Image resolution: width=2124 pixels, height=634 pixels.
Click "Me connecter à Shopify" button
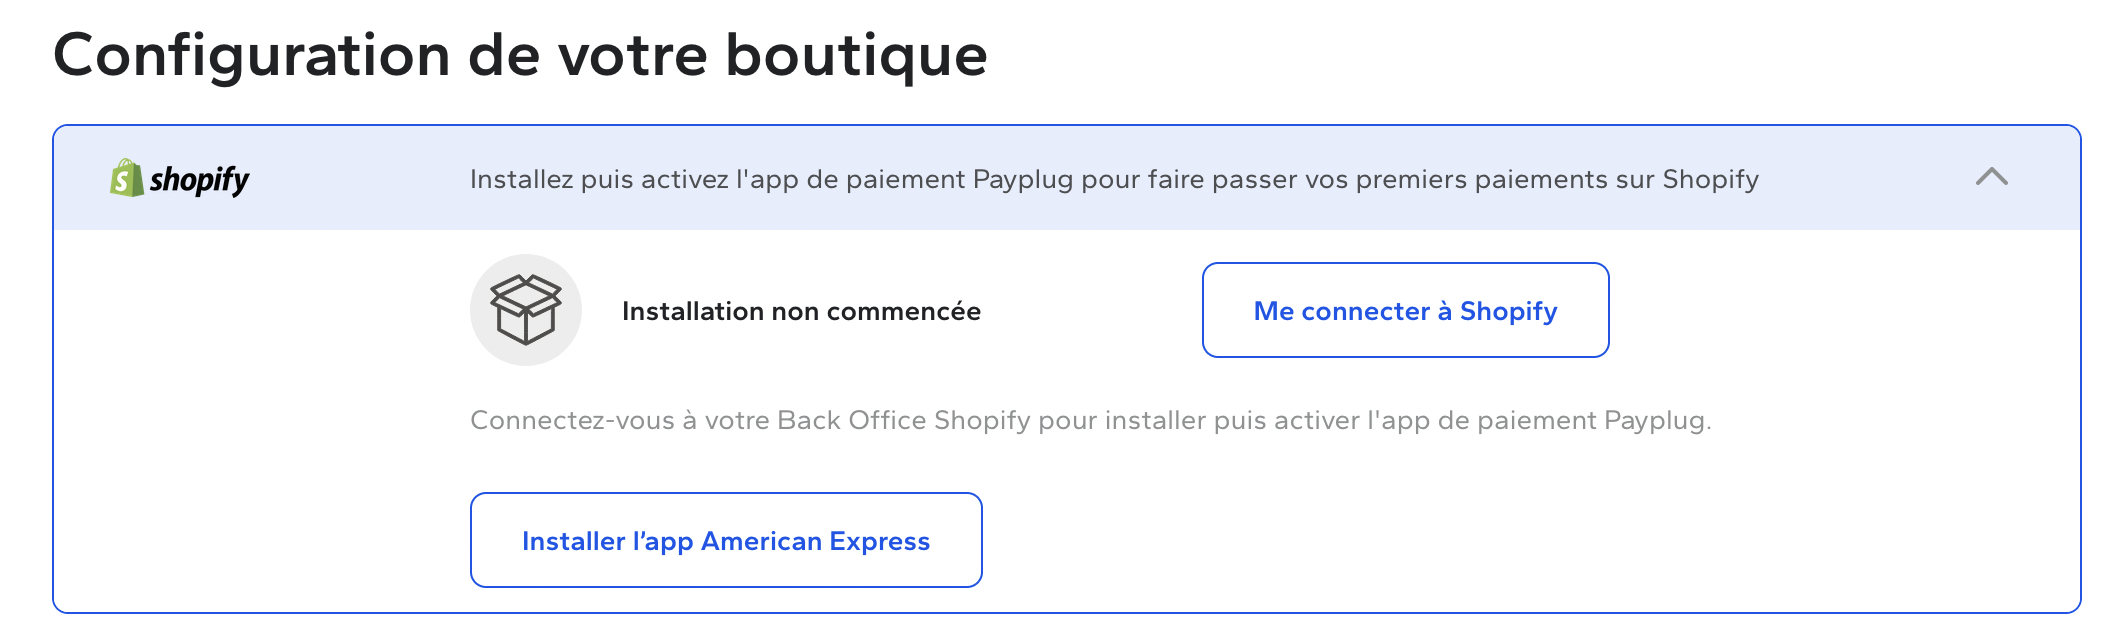1405,310
